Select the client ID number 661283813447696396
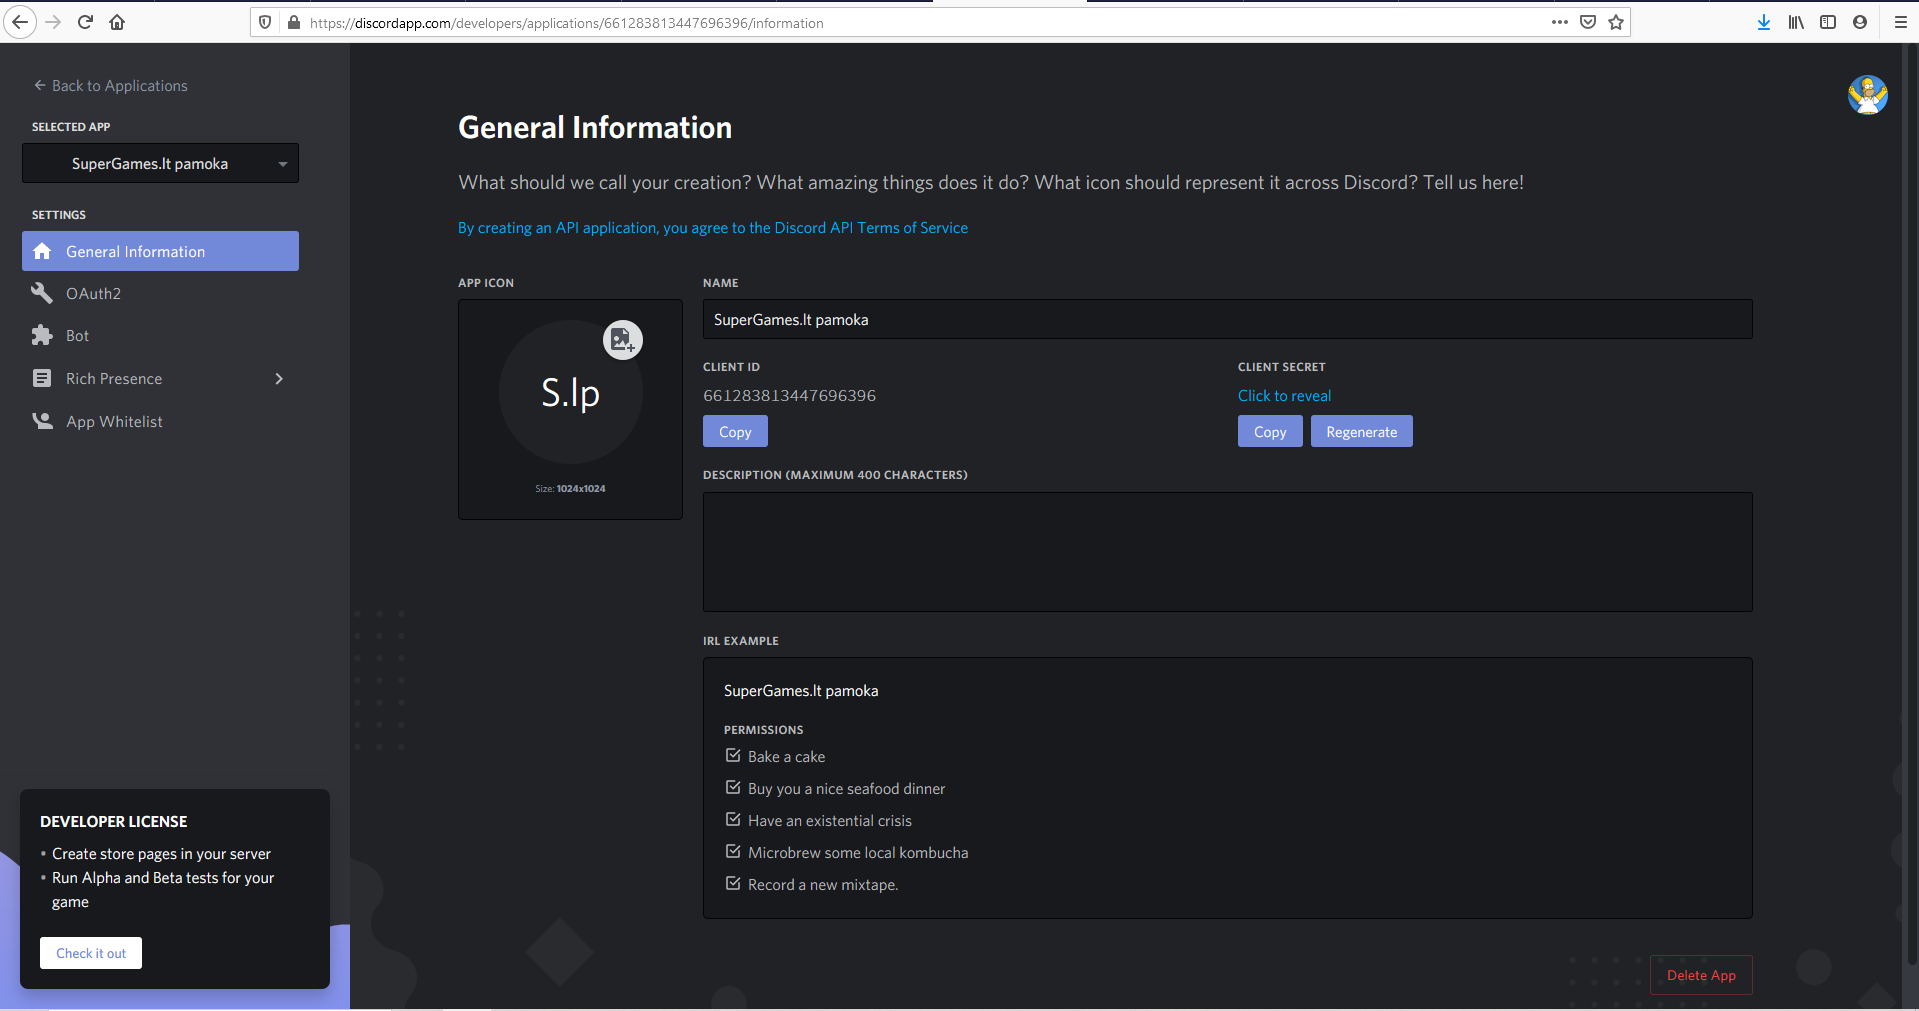 point(789,396)
